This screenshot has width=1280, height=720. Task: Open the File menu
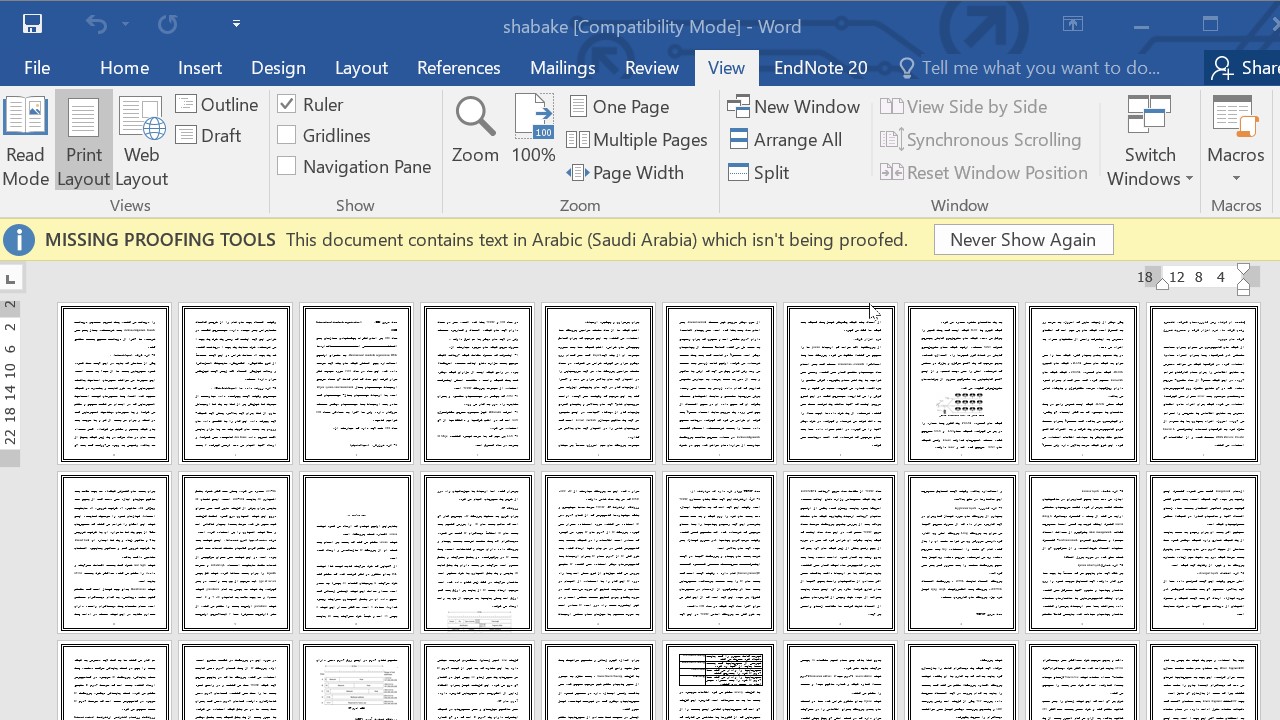click(x=37, y=68)
